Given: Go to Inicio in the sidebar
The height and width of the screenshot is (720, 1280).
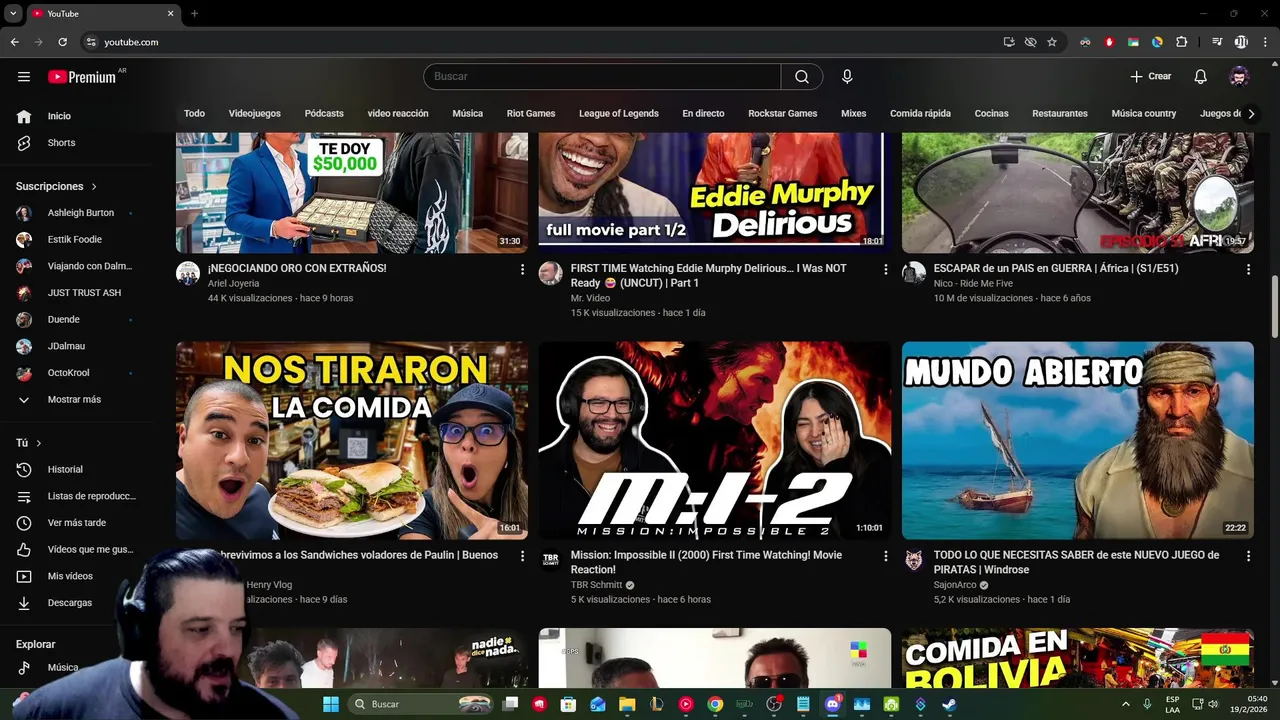Looking at the screenshot, I should (75, 116).
